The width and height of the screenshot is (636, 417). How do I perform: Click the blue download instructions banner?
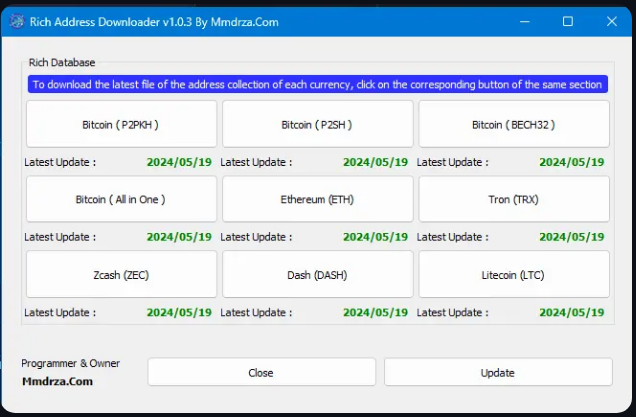(x=317, y=85)
